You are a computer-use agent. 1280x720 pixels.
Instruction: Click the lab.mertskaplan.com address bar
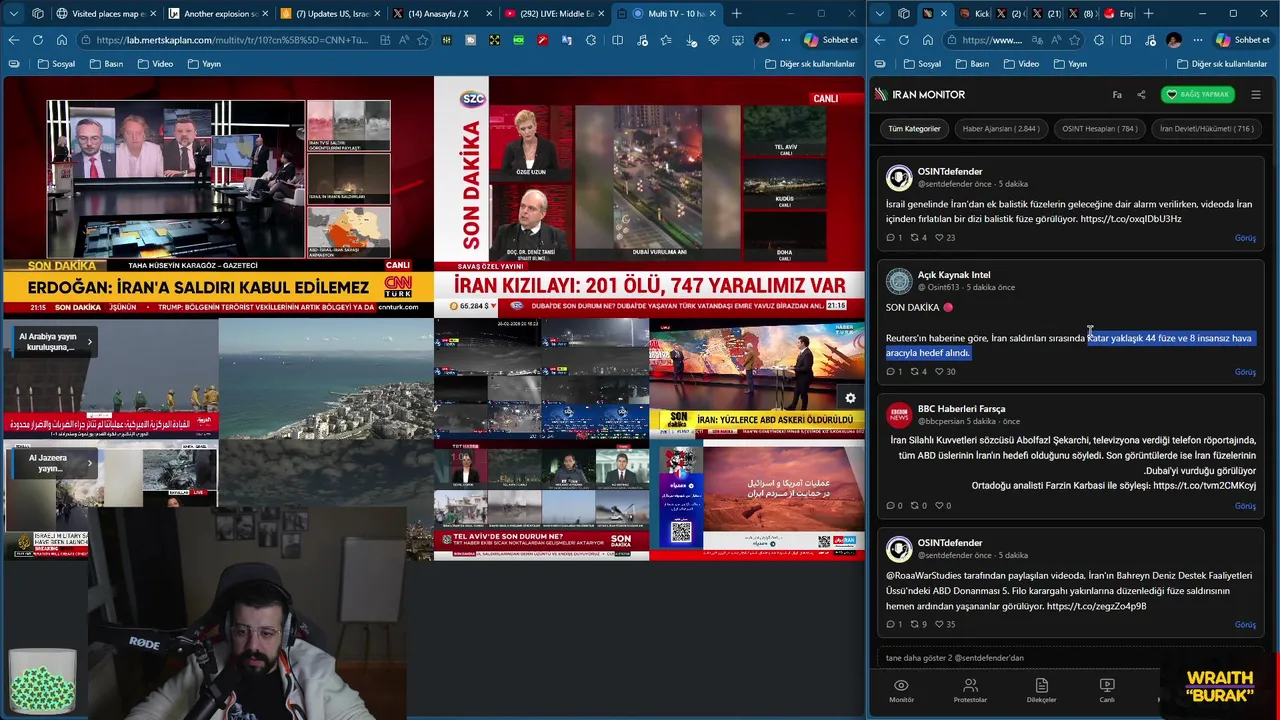[232, 40]
